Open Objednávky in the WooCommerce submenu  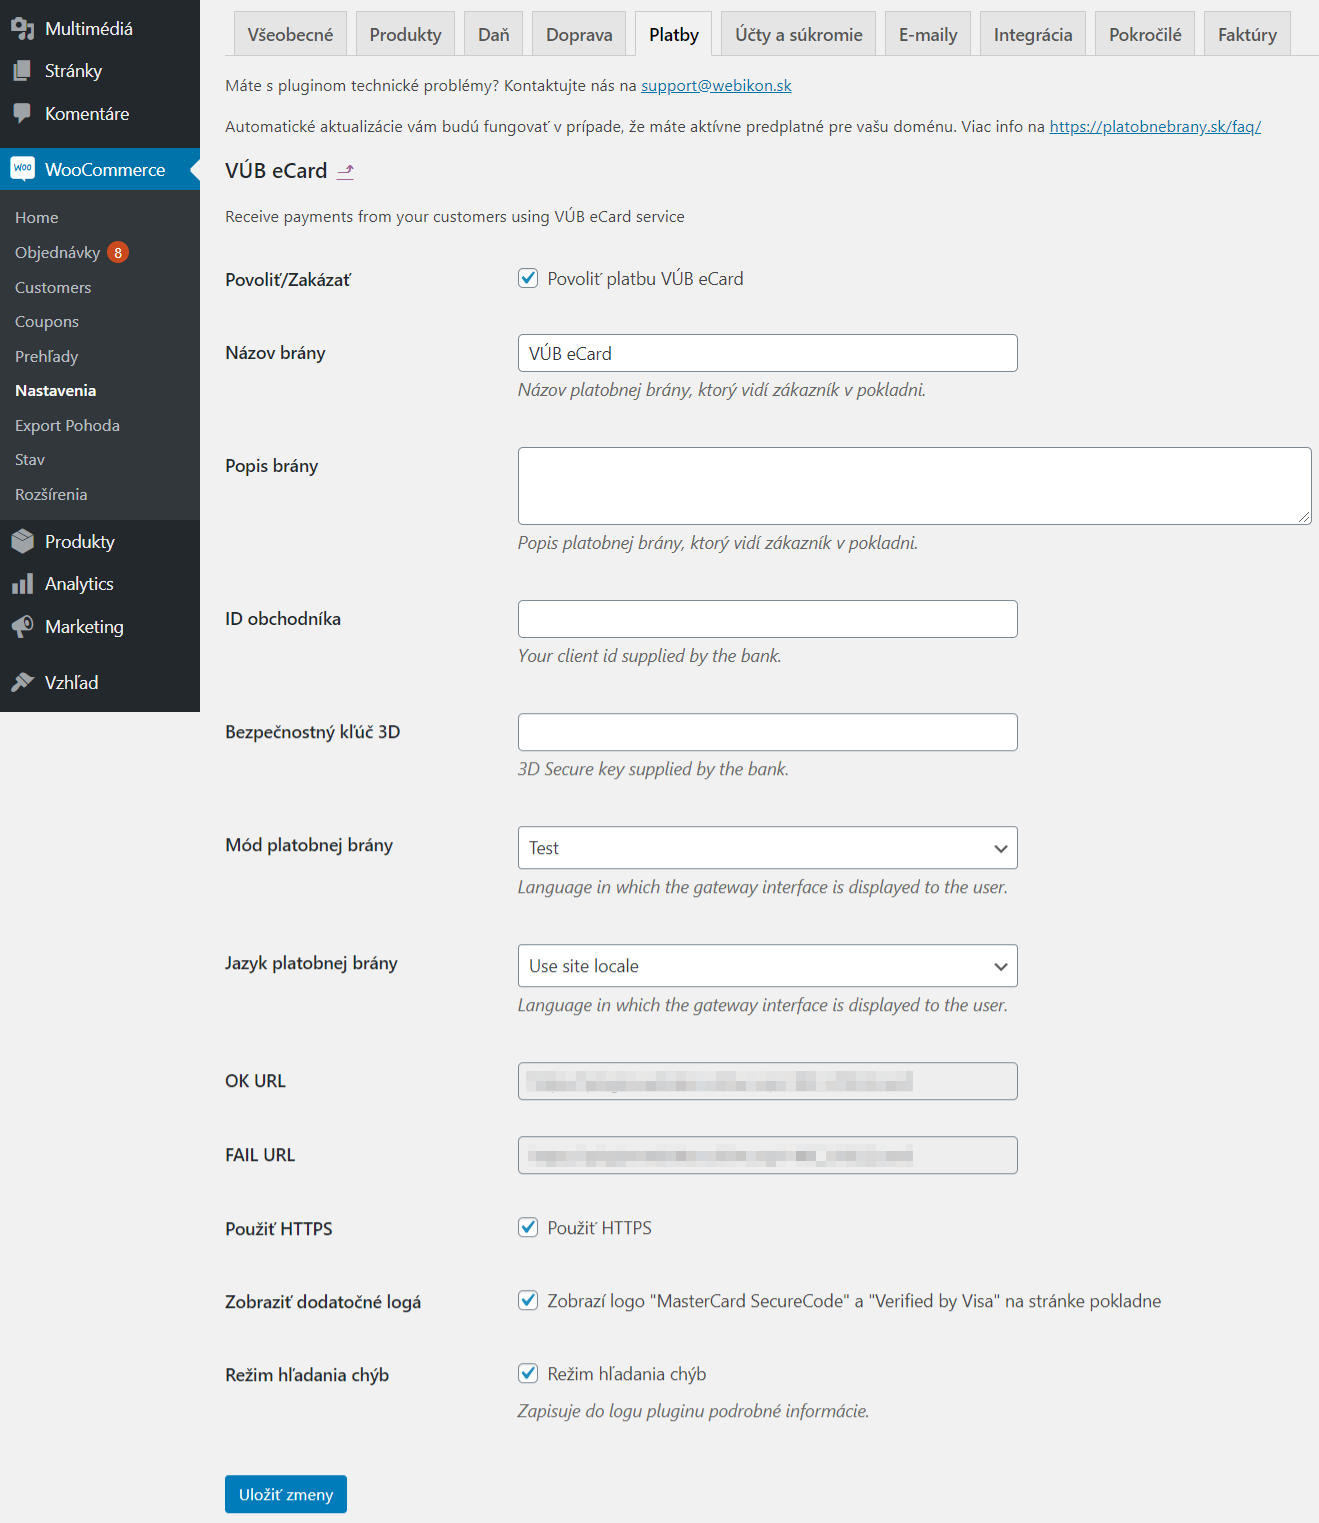point(58,252)
